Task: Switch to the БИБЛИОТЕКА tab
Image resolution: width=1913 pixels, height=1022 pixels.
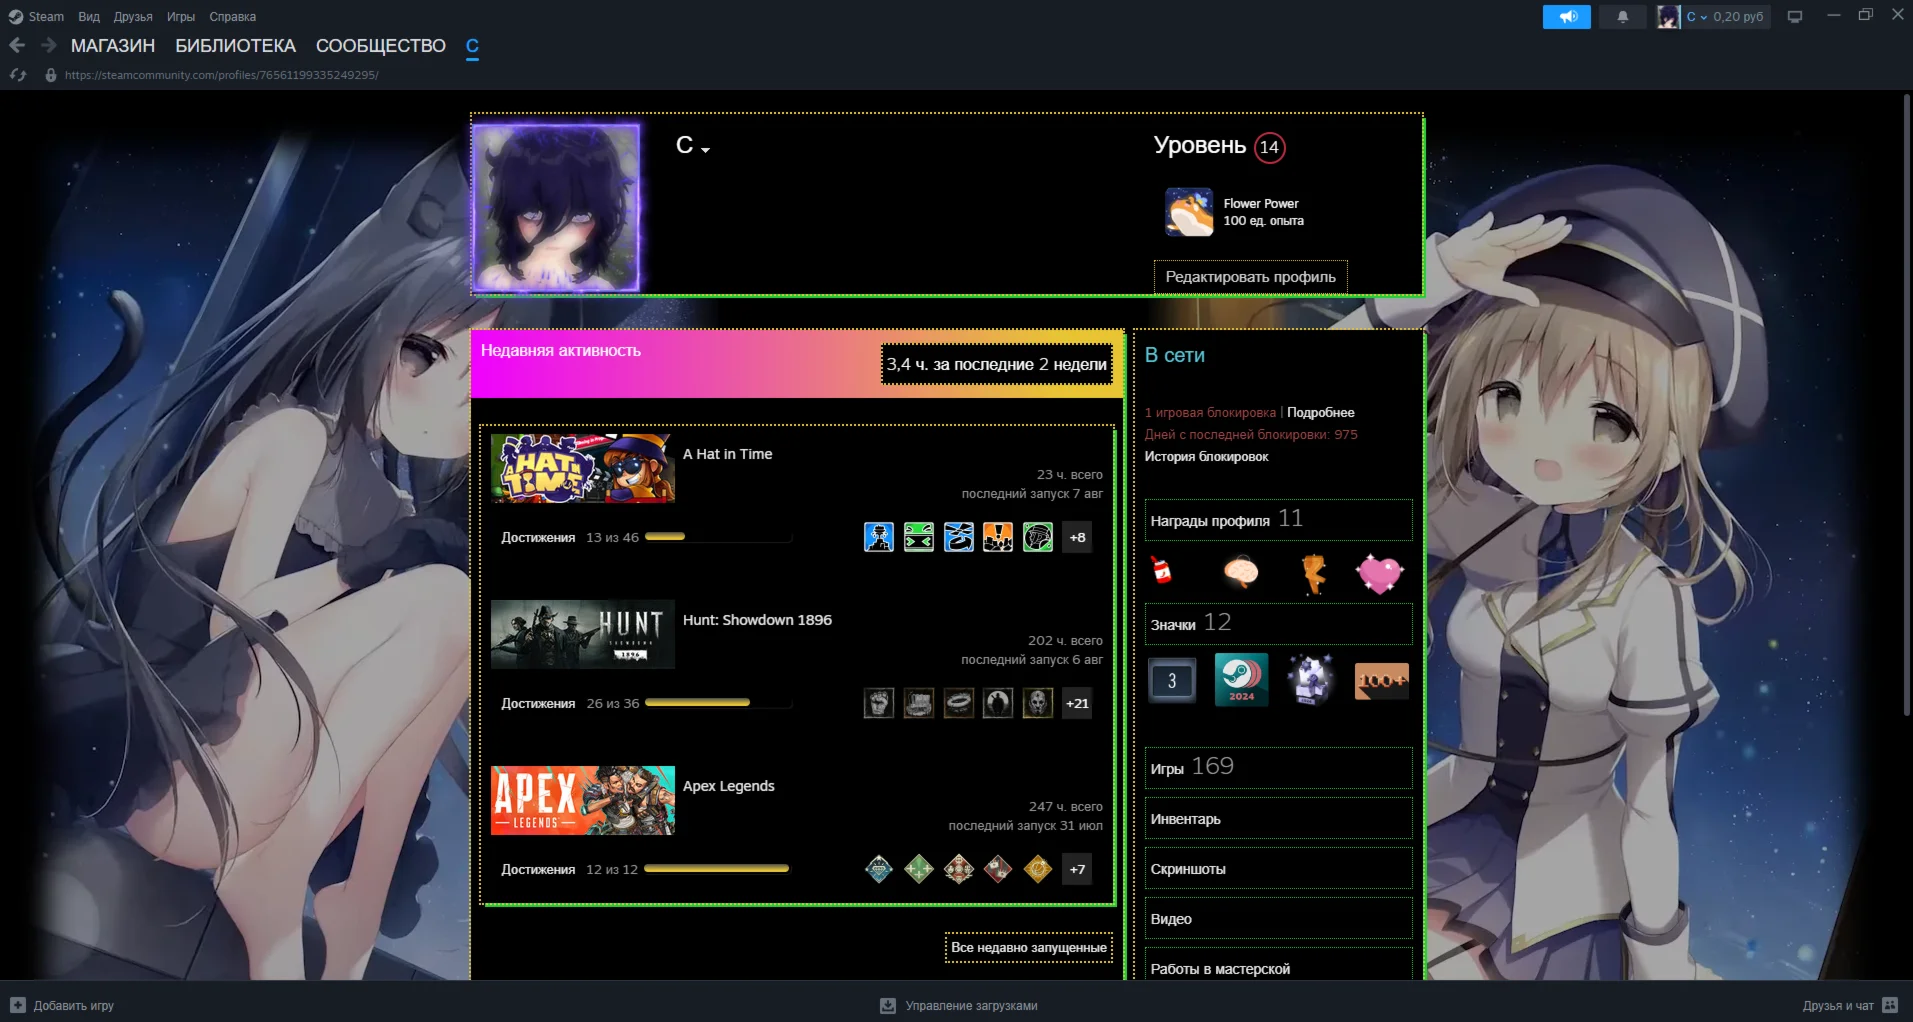Action: pyautogui.click(x=236, y=46)
